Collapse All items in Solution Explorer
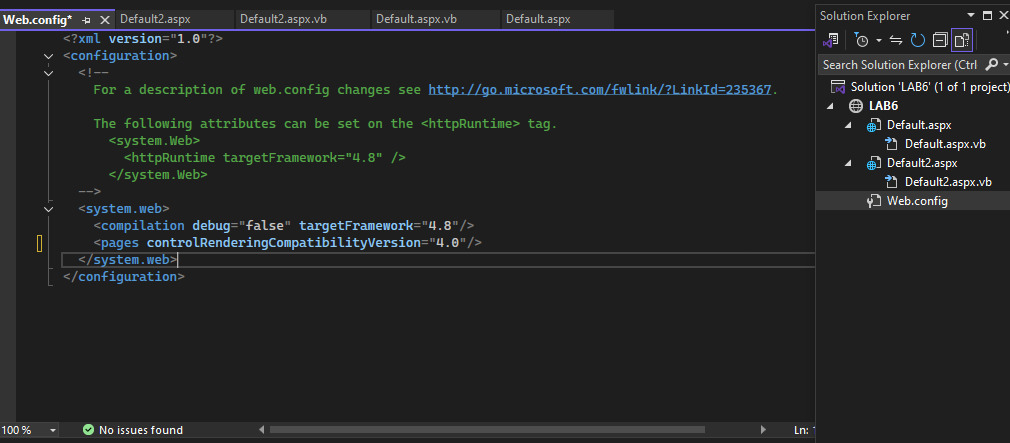1010x443 pixels. click(x=940, y=41)
